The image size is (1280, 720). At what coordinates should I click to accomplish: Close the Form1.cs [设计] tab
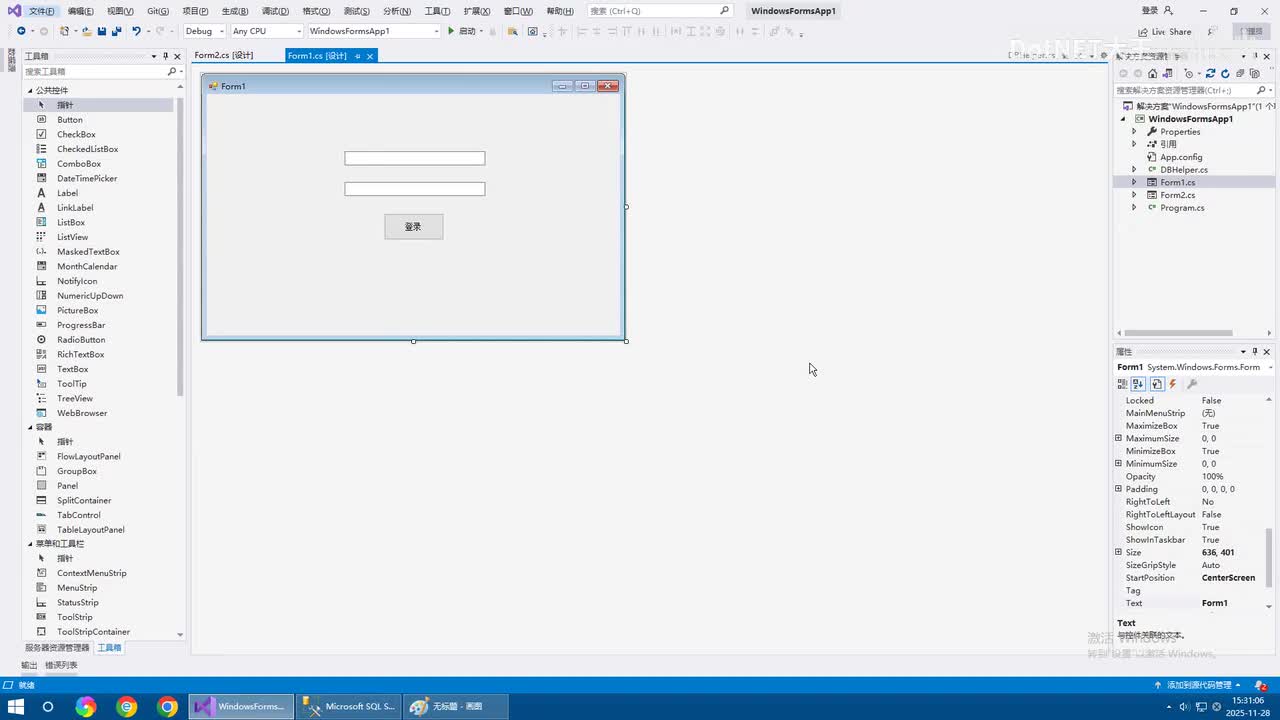370,56
